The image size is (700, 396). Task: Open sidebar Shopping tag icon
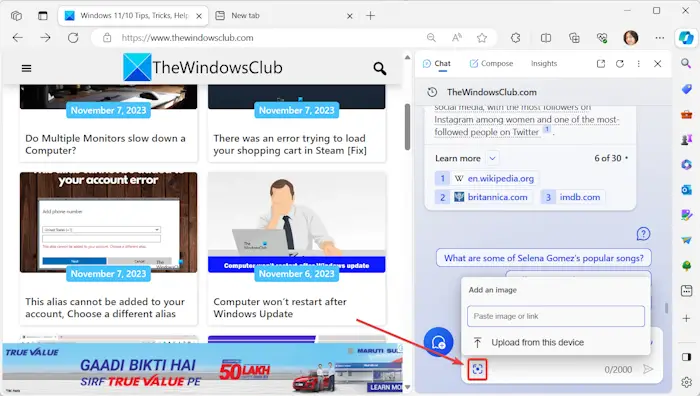coord(686,89)
